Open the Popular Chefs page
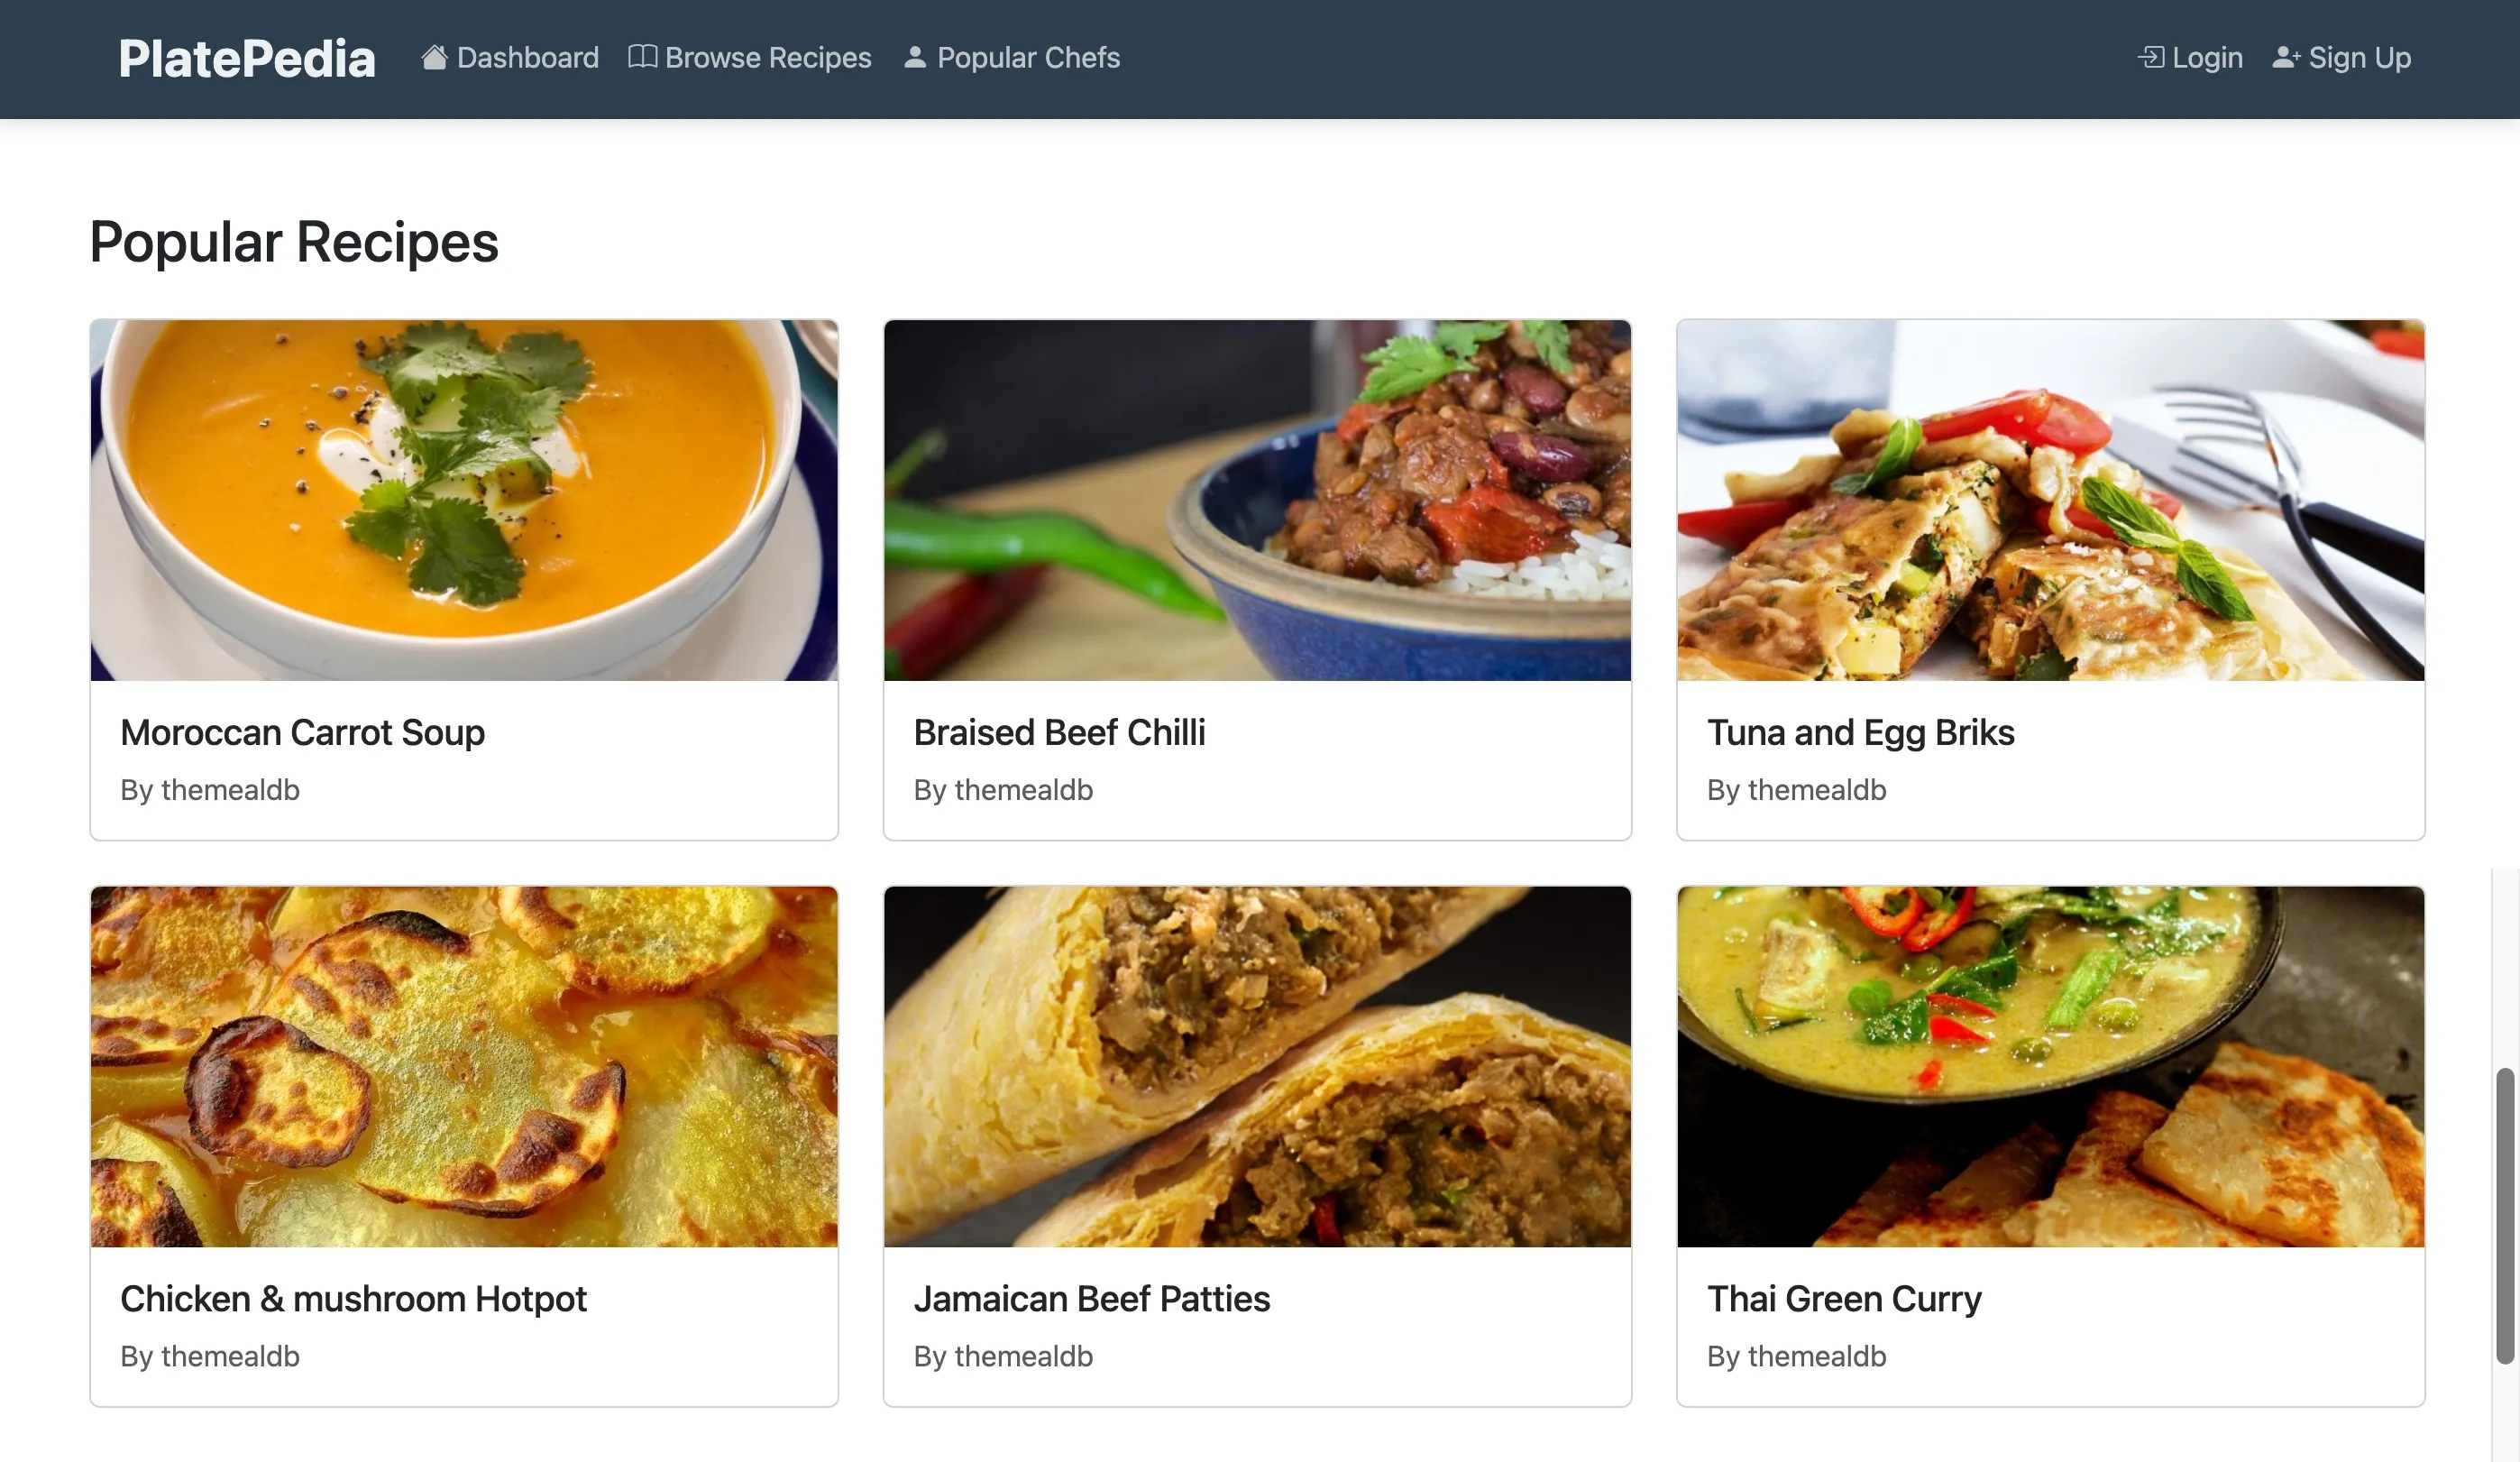Viewport: 2520px width, 1462px height. [1028, 58]
